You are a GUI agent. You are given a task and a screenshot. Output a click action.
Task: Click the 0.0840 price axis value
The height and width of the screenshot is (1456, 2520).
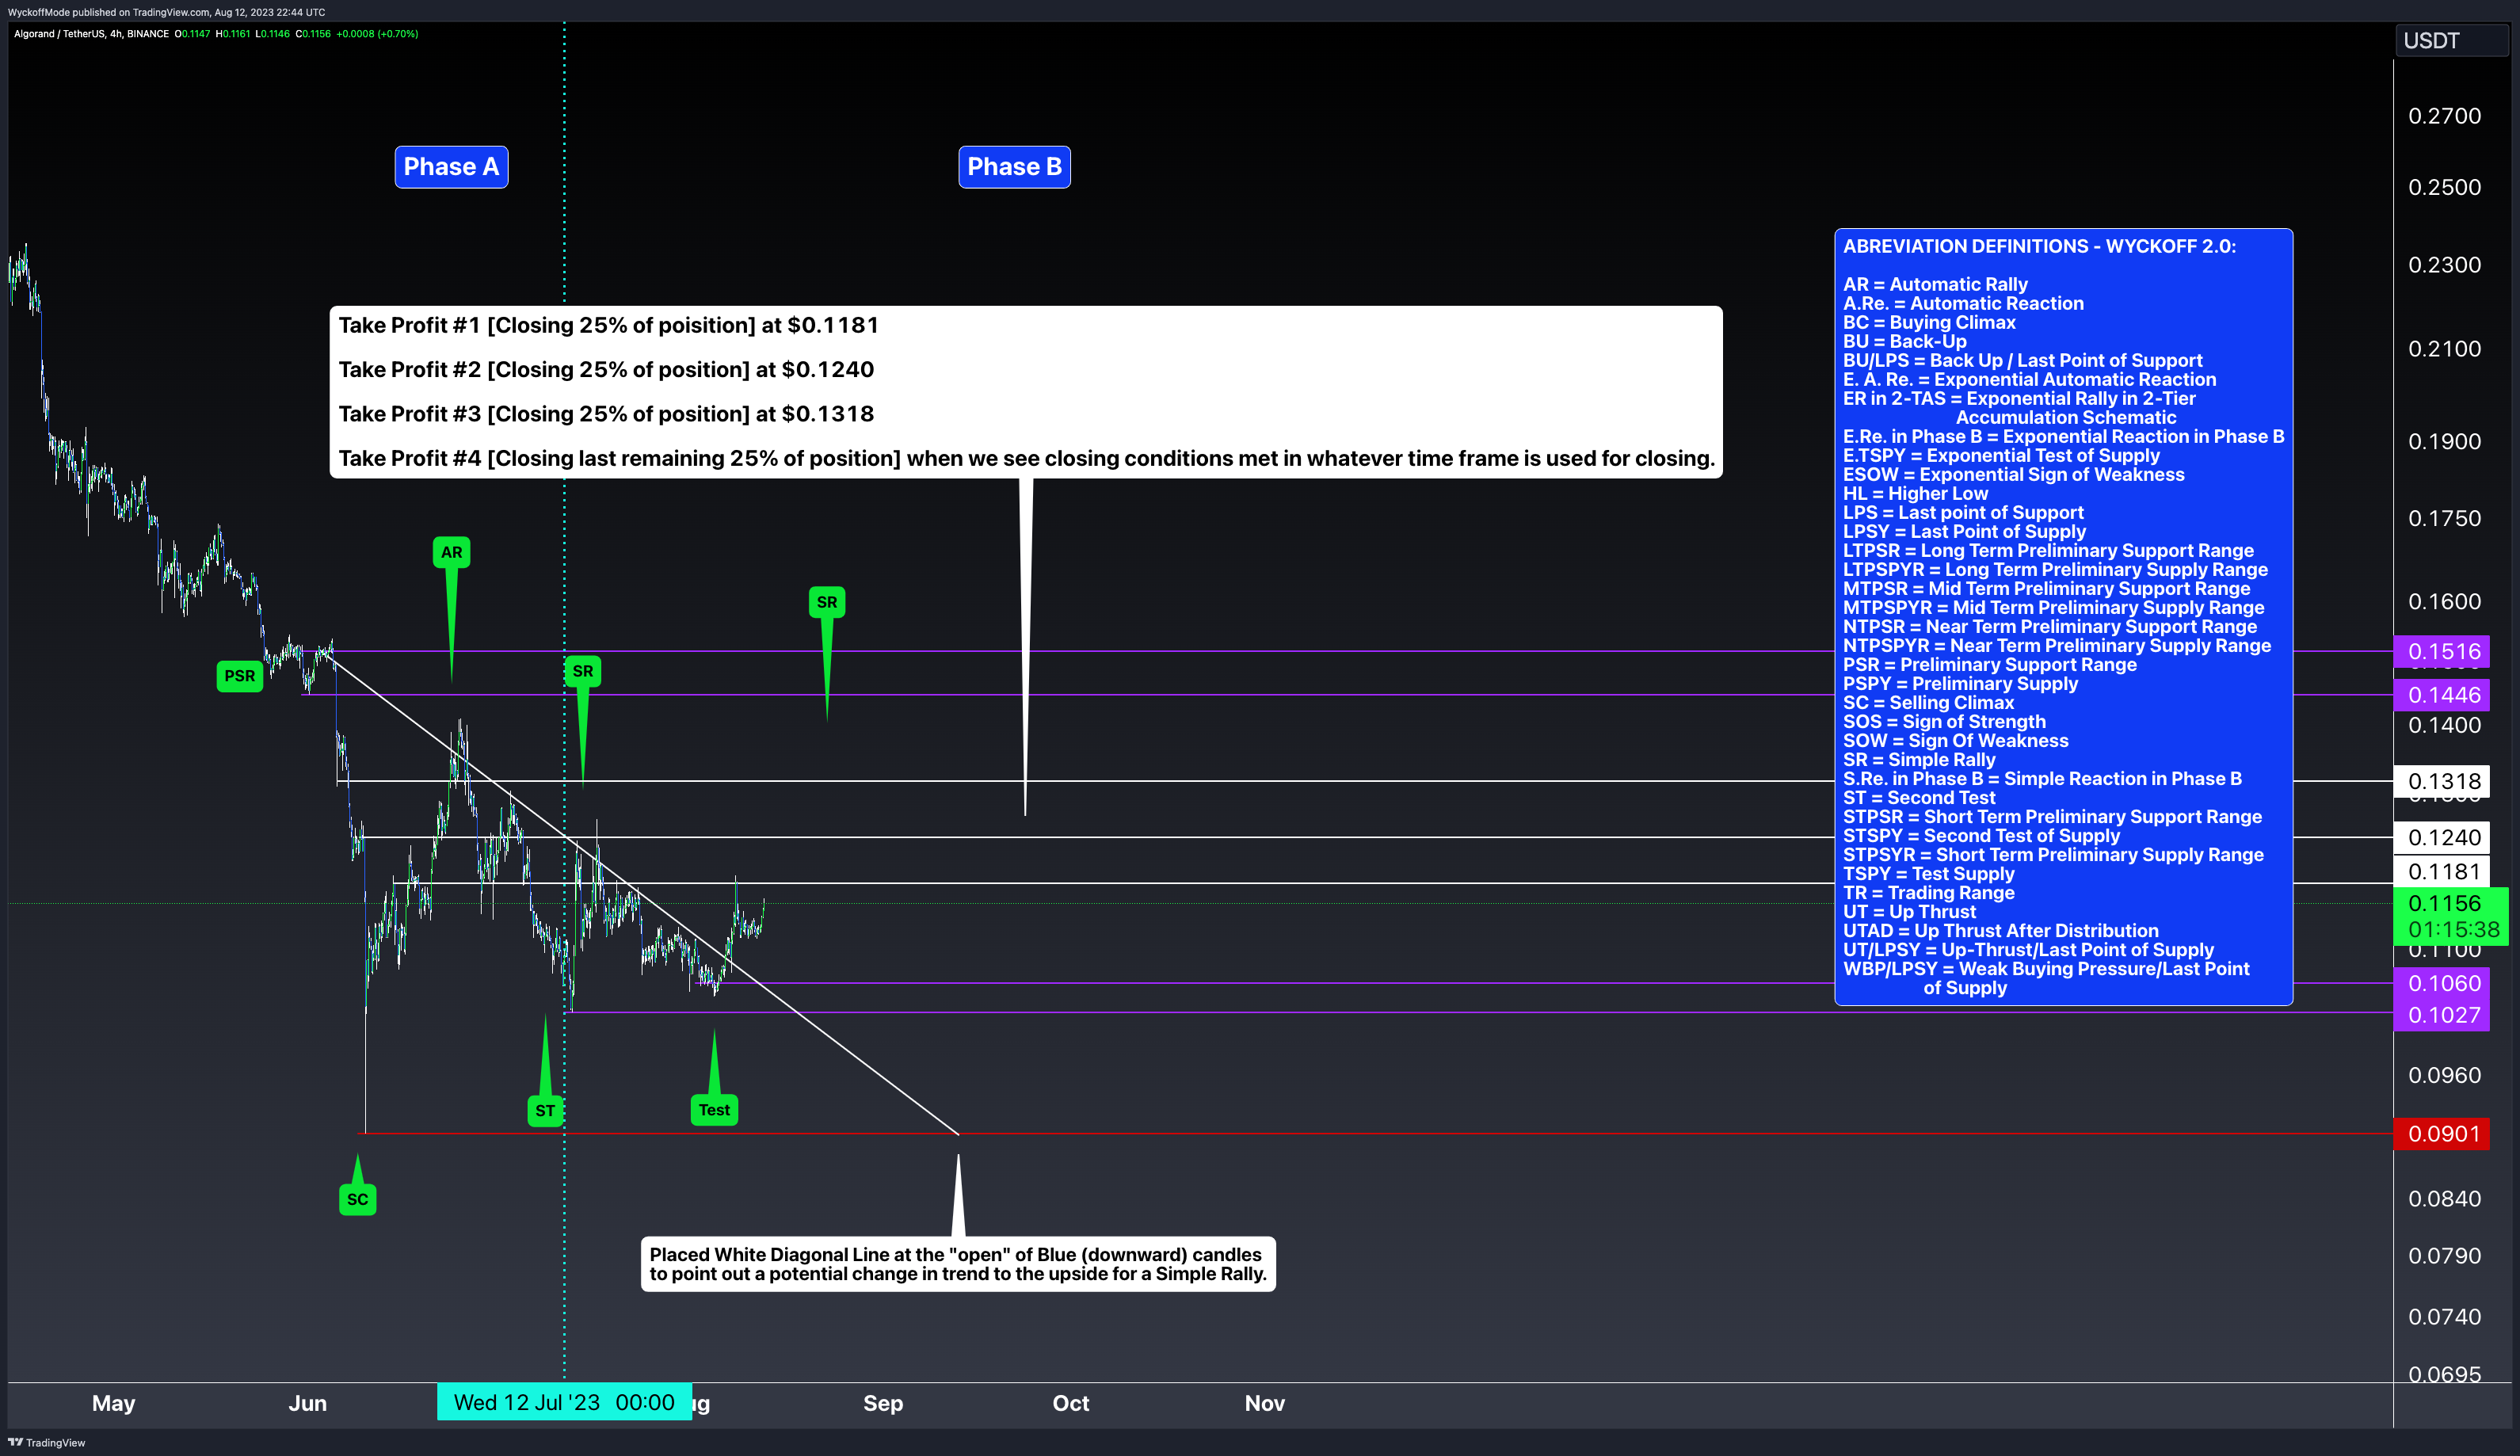tap(2444, 1199)
